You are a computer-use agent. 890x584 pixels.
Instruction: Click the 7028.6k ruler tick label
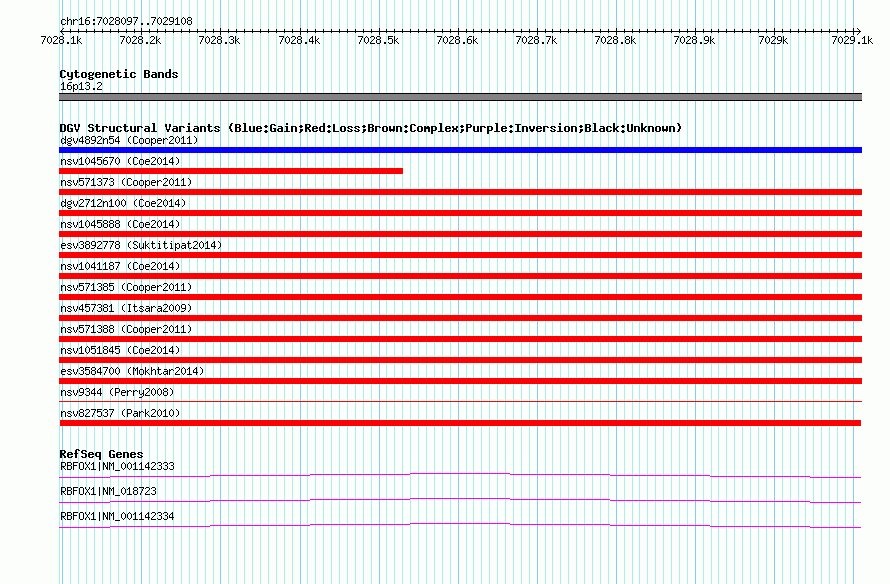[457, 40]
